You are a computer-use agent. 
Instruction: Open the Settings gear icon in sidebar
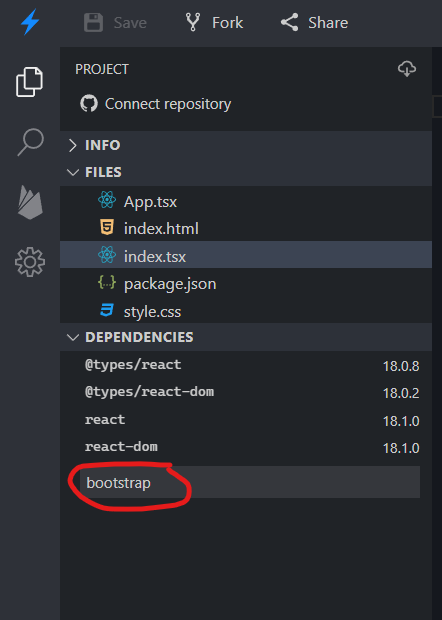pos(30,262)
